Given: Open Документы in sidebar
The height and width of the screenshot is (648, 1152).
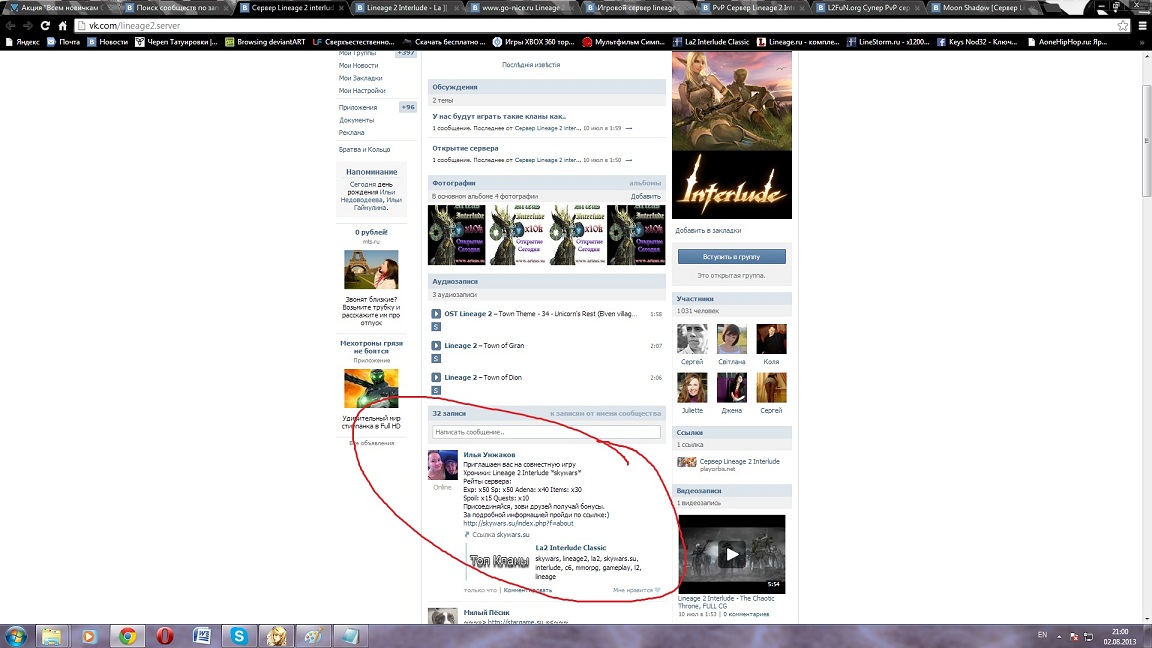Looking at the screenshot, I should coord(356,120).
